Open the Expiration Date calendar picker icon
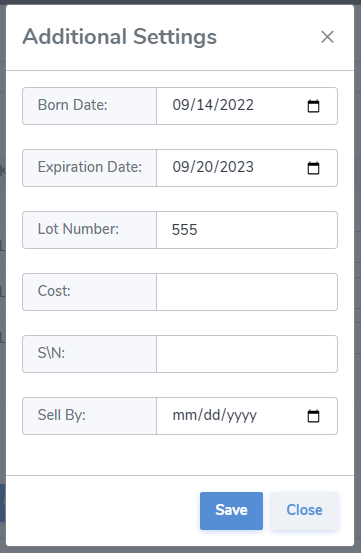Screen dimensions: 361x553 pos(313,168)
